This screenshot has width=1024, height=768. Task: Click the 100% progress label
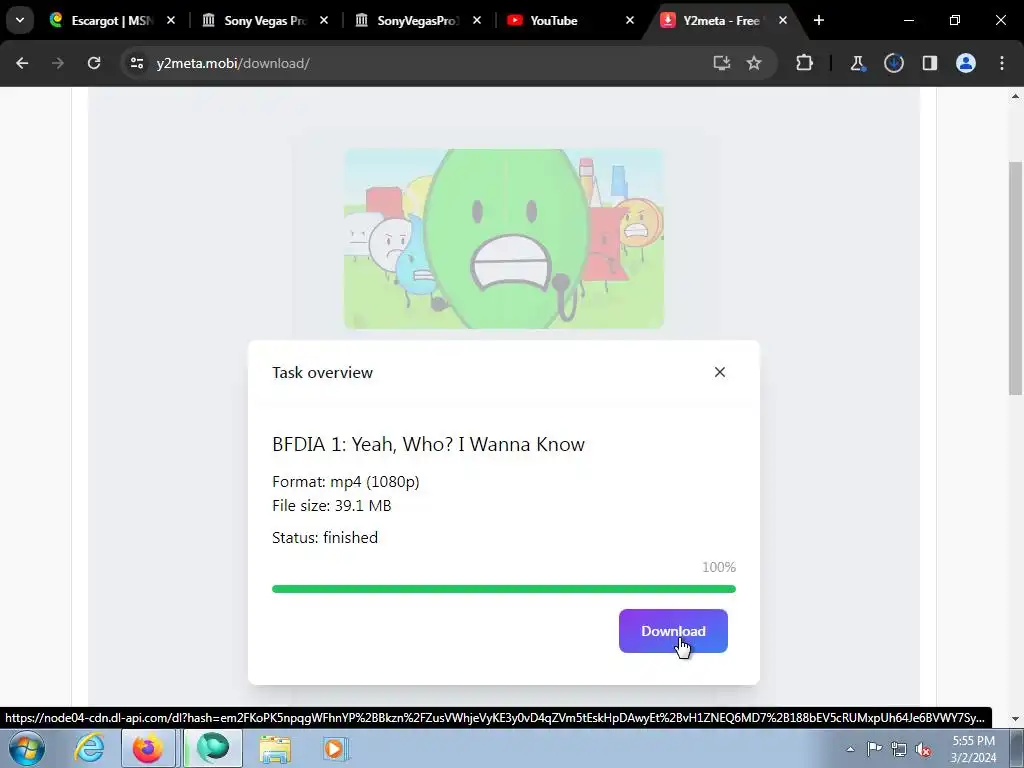click(x=719, y=567)
